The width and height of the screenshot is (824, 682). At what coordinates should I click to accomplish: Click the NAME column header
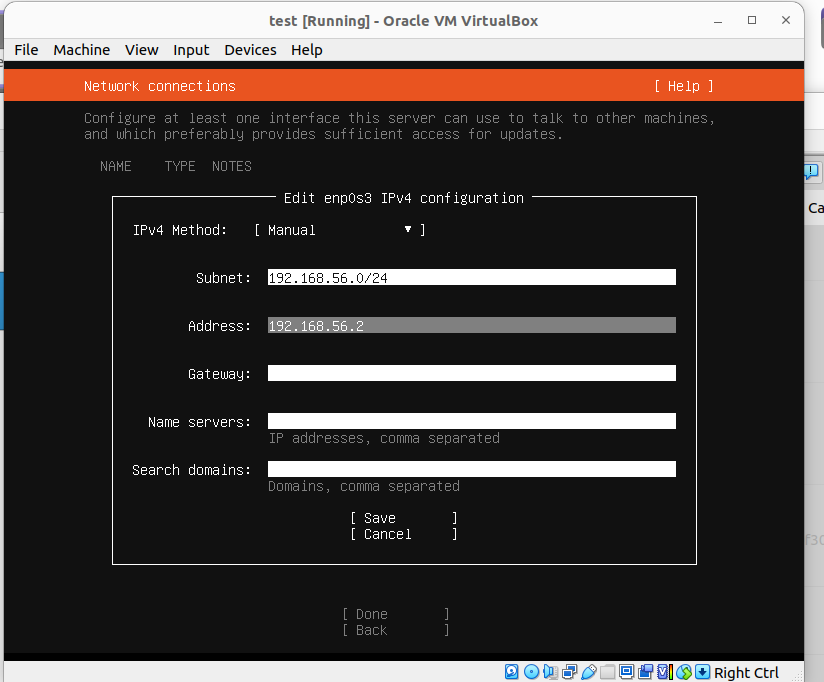pos(116,167)
